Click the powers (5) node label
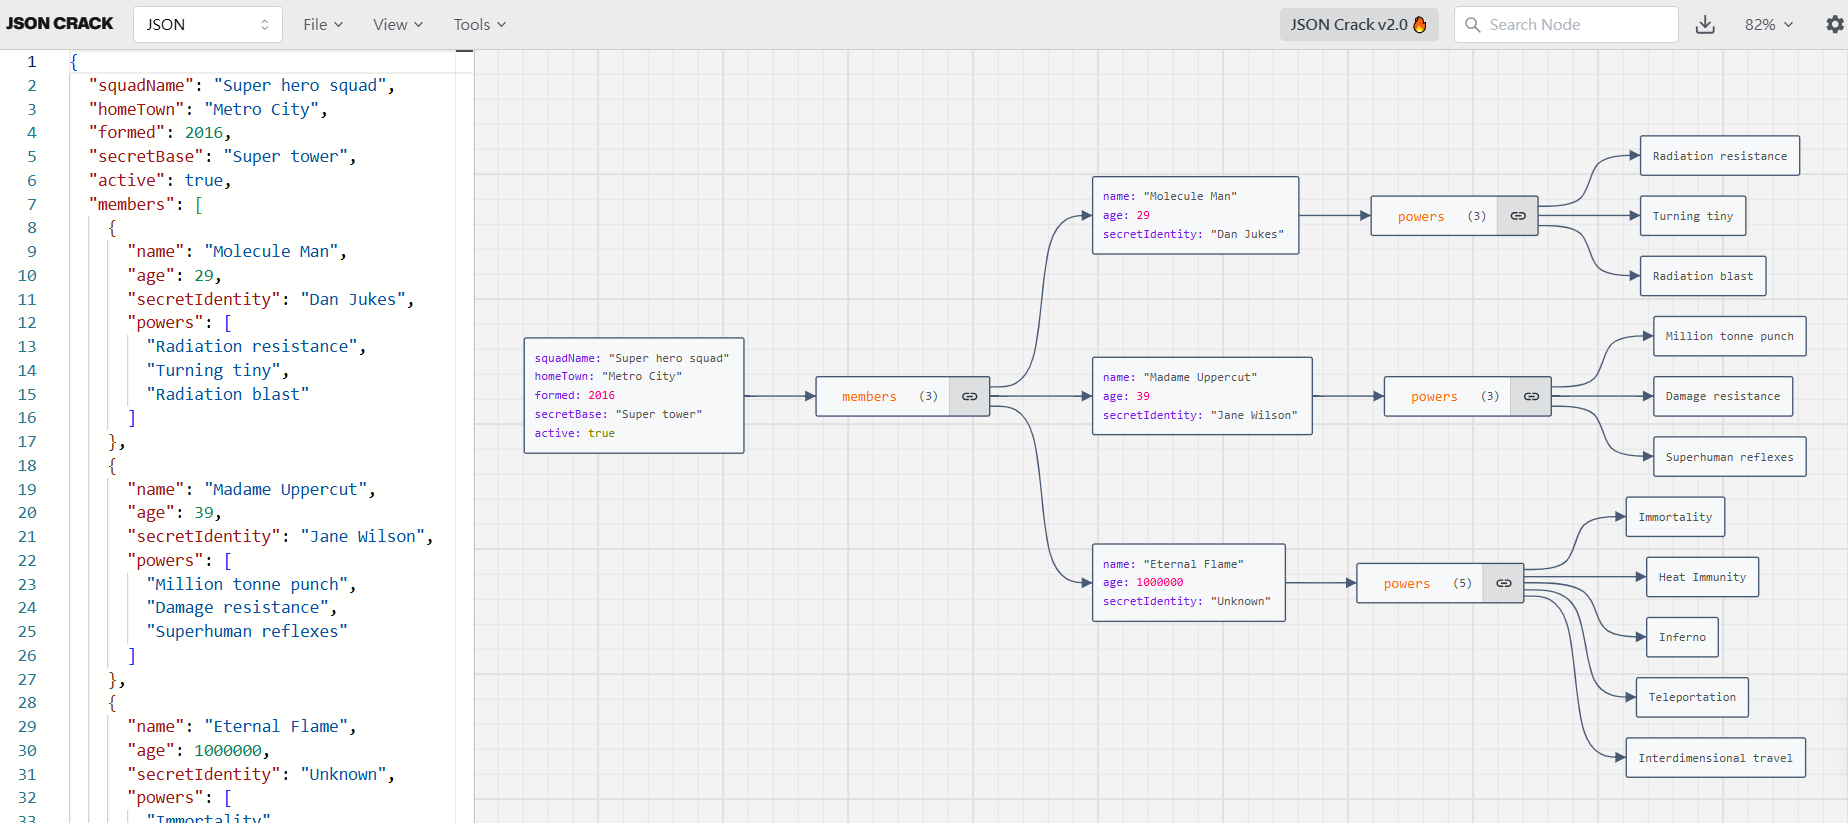The image size is (1848, 823). [x=1407, y=583]
